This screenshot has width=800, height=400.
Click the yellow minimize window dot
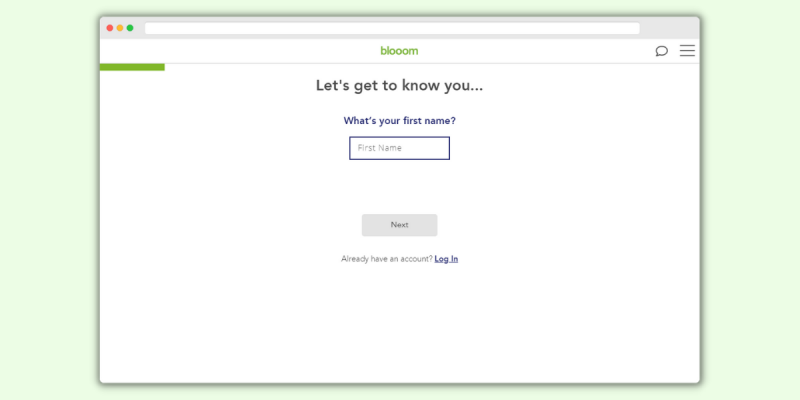coord(120,28)
